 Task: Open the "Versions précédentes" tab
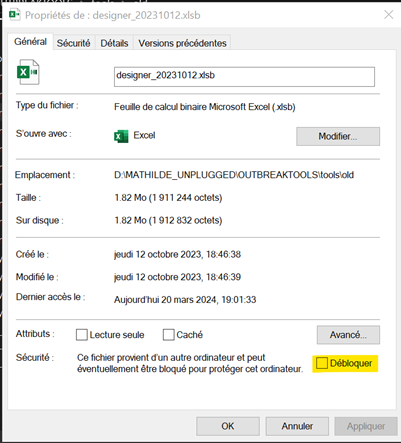click(x=182, y=43)
